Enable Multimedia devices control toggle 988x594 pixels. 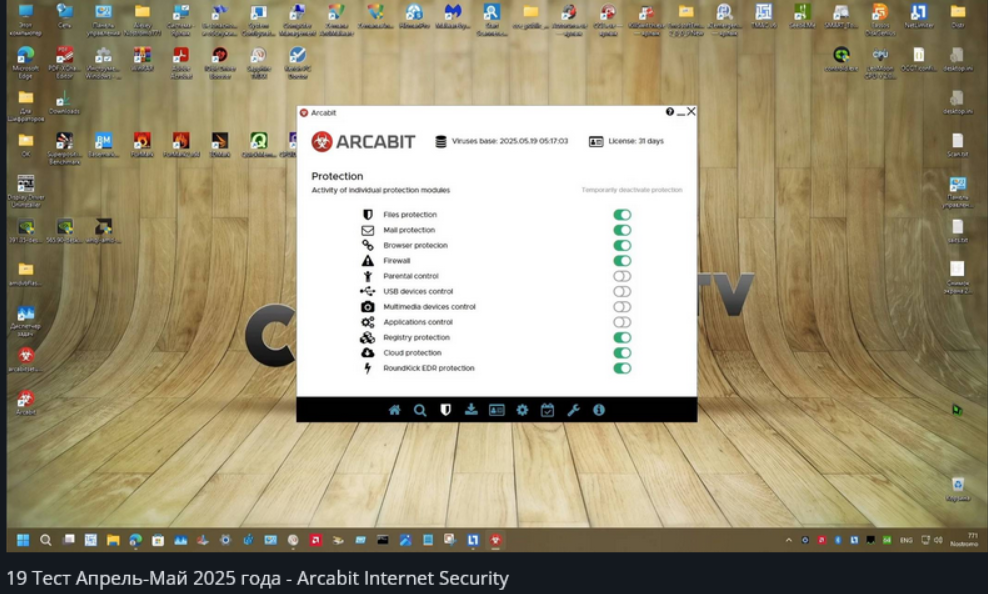click(x=622, y=307)
